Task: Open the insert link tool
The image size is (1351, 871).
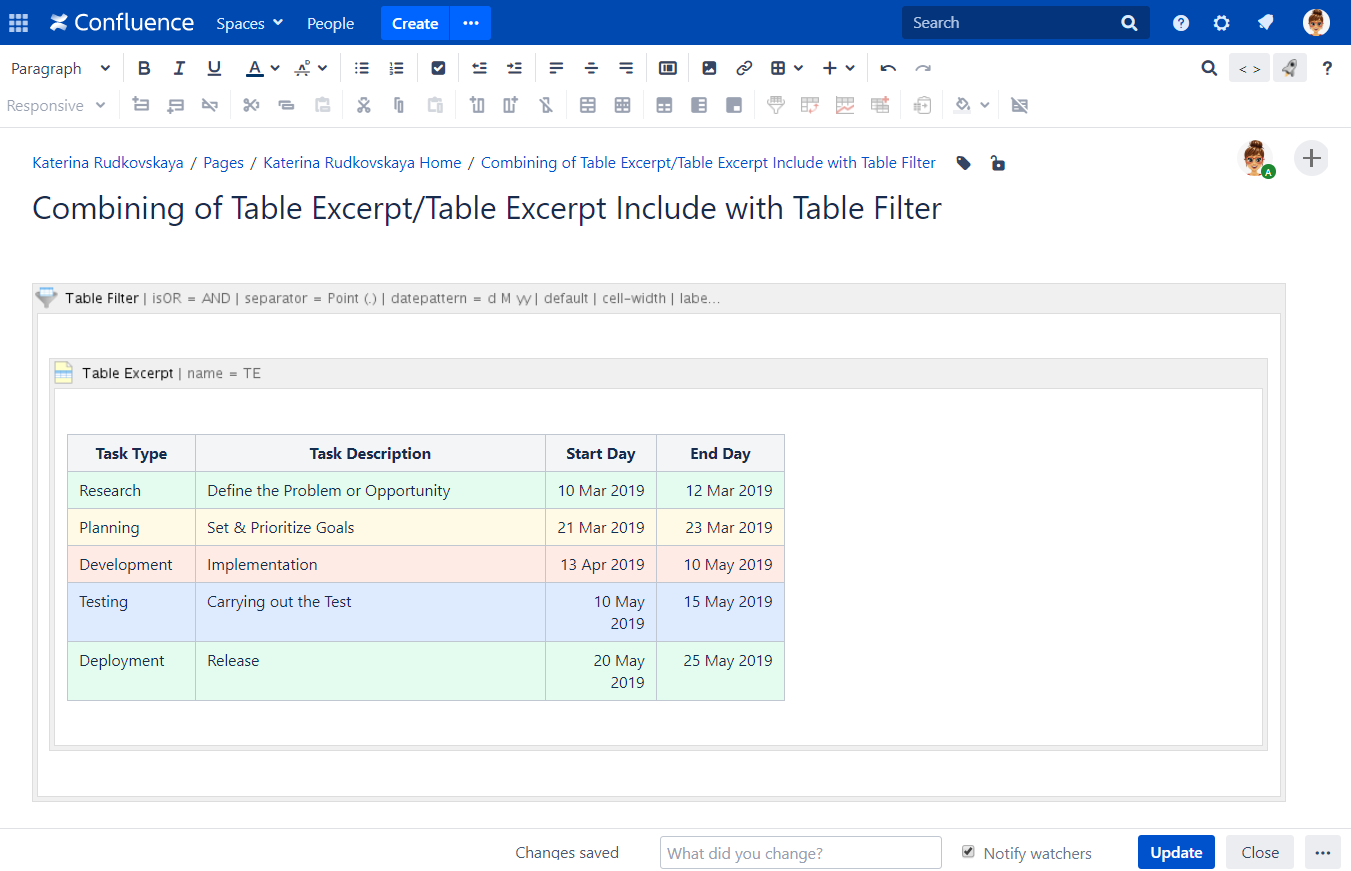Action: [x=744, y=68]
